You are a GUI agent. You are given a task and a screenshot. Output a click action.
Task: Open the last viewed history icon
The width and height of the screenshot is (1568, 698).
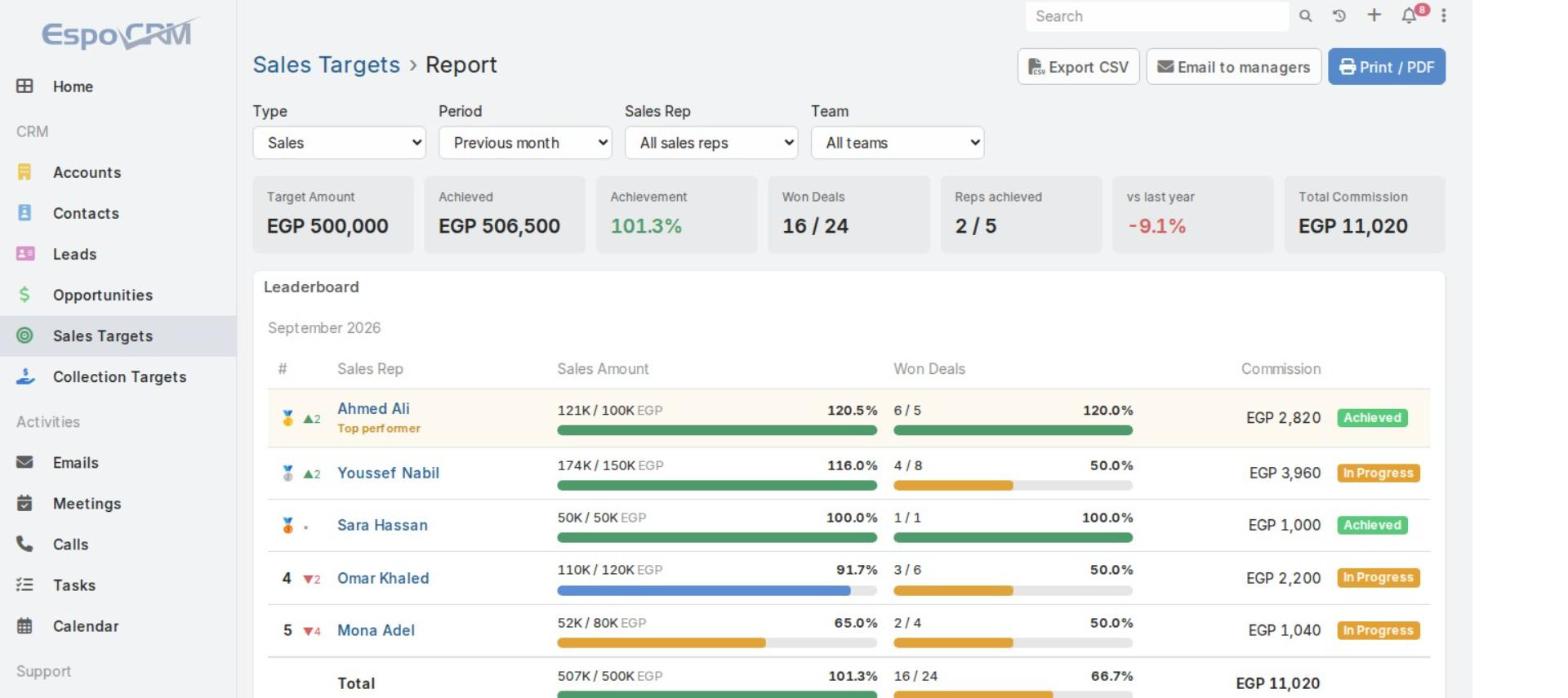coord(1339,16)
